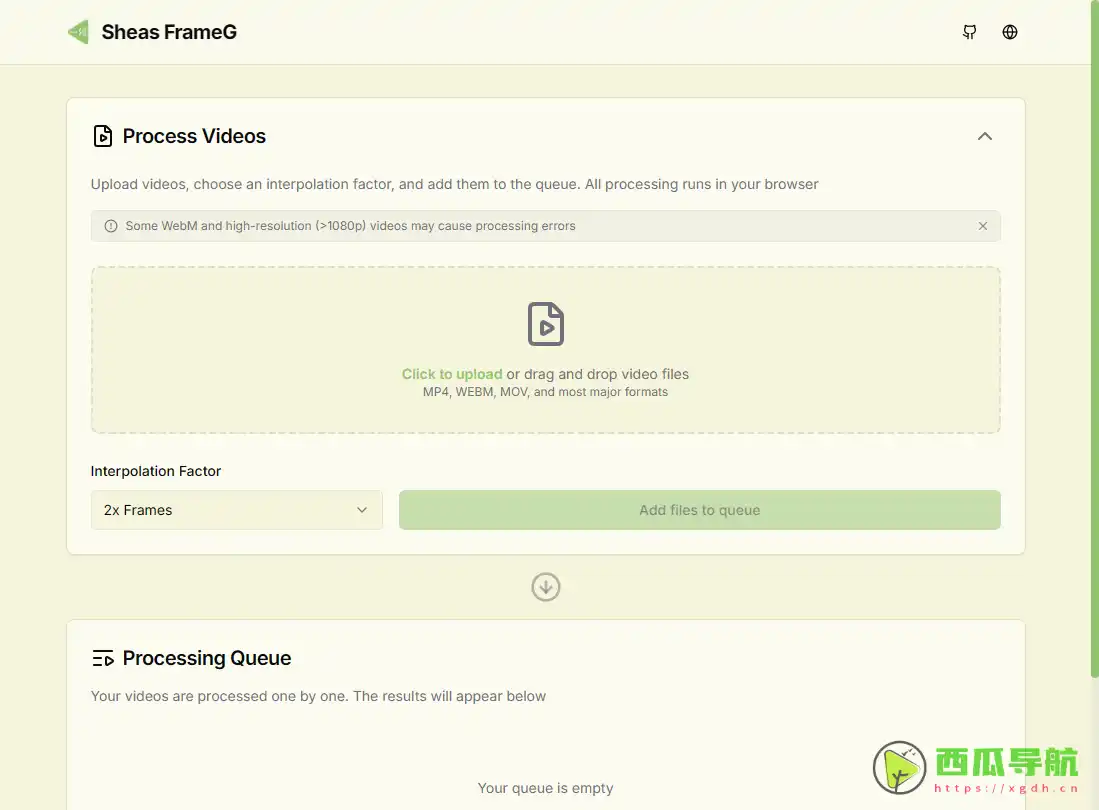The height and width of the screenshot is (810, 1099).
Task: Click the "Click to upload" link
Action: (451, 374)
